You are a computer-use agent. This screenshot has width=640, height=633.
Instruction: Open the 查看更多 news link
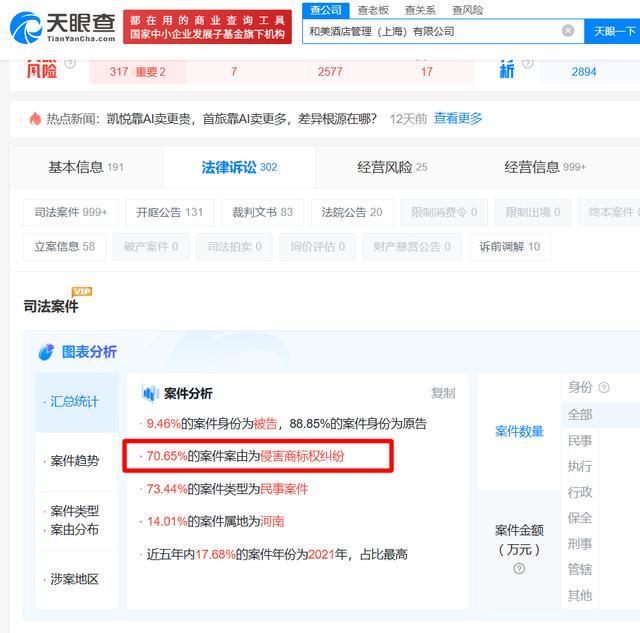[x=458, y=118]
